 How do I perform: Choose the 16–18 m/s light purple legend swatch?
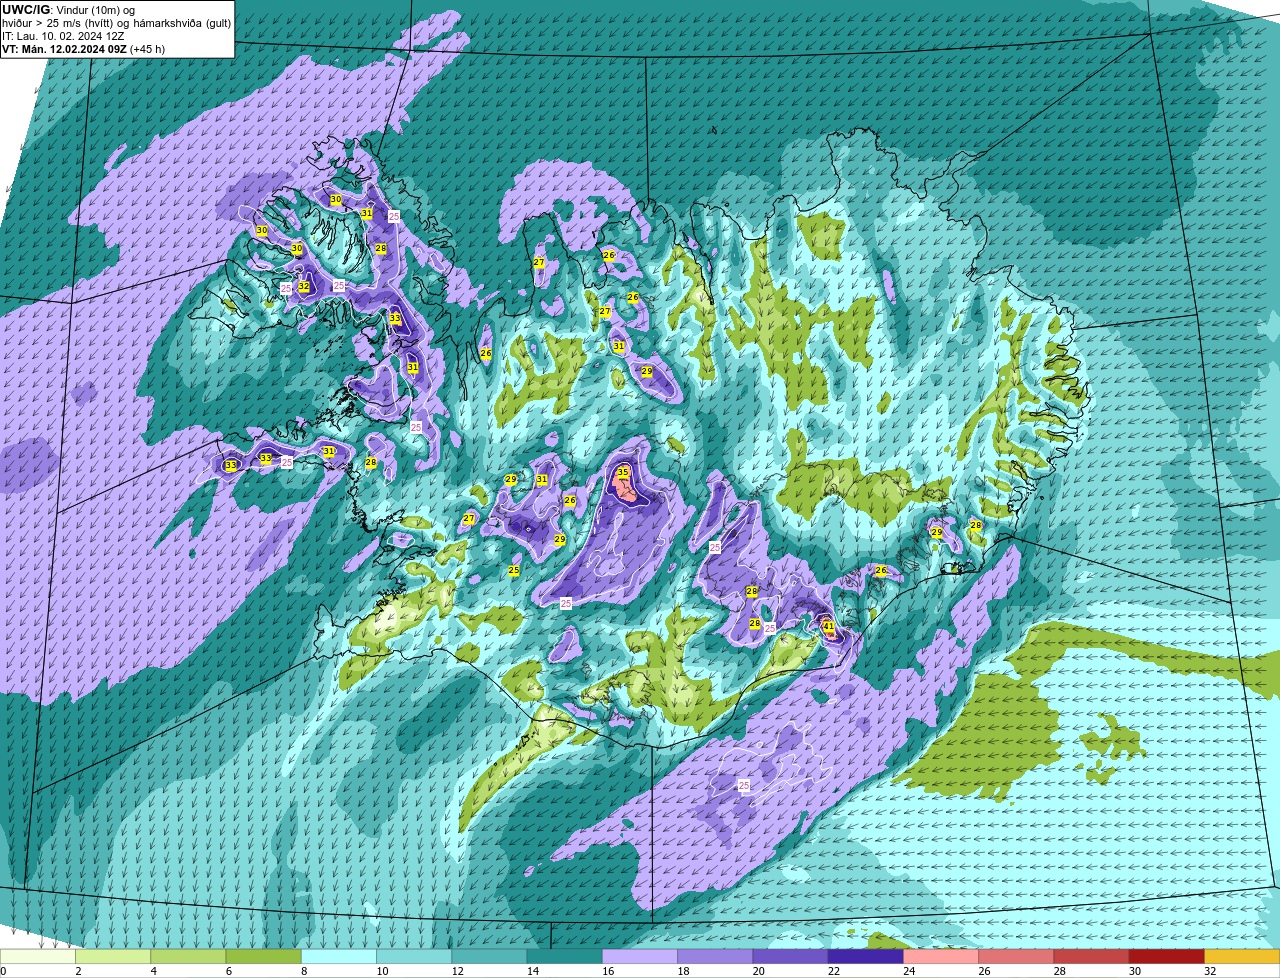[640, 956]
